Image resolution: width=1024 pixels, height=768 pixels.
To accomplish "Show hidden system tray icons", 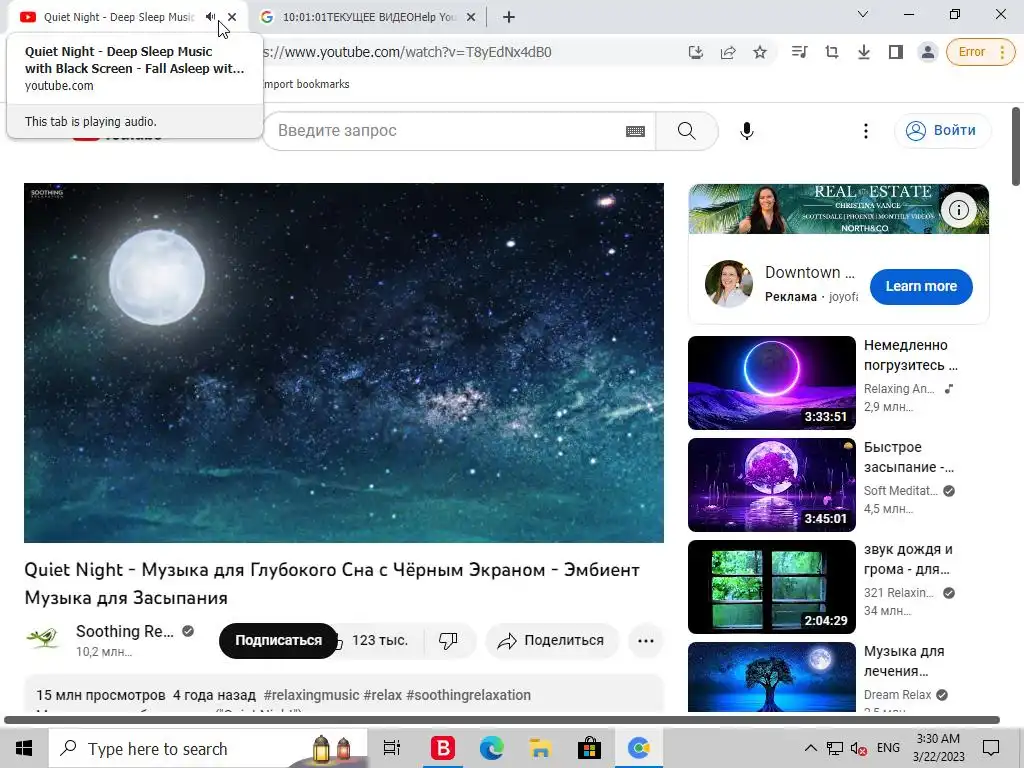I will pos(810,748).
